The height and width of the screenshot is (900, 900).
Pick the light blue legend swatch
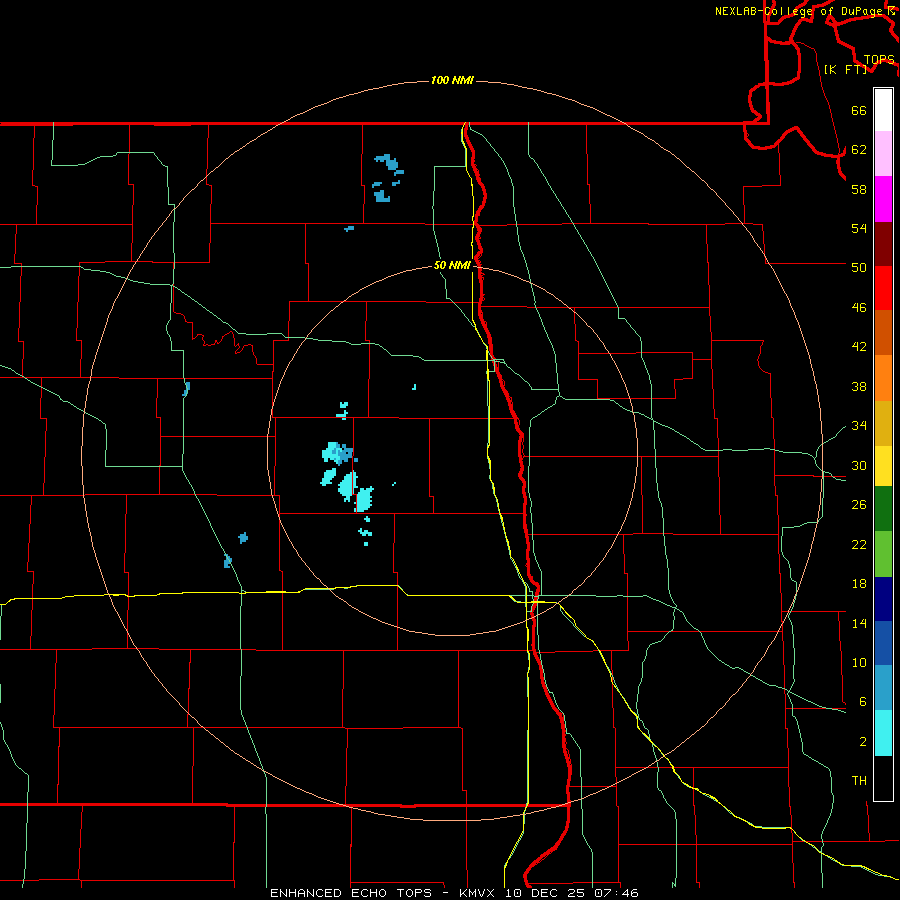point(883,687)
